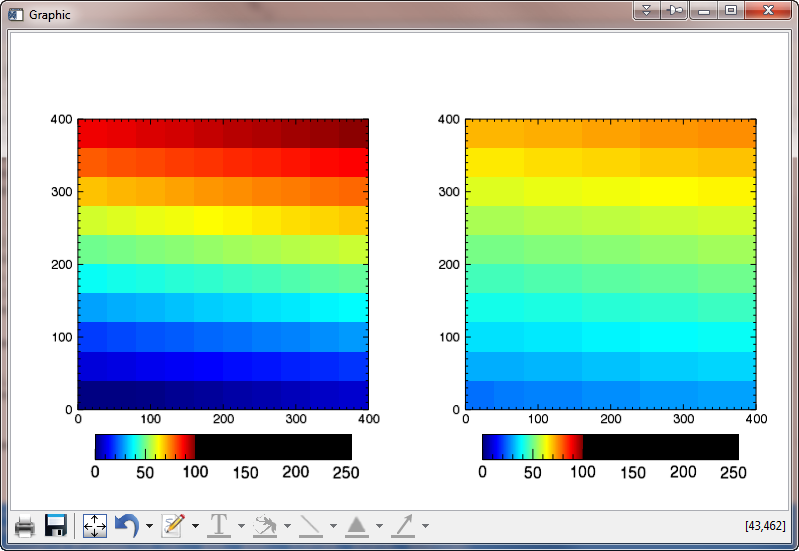
Task: Open the dropdown beside the pencil tool
Action: tap(195, 526)
